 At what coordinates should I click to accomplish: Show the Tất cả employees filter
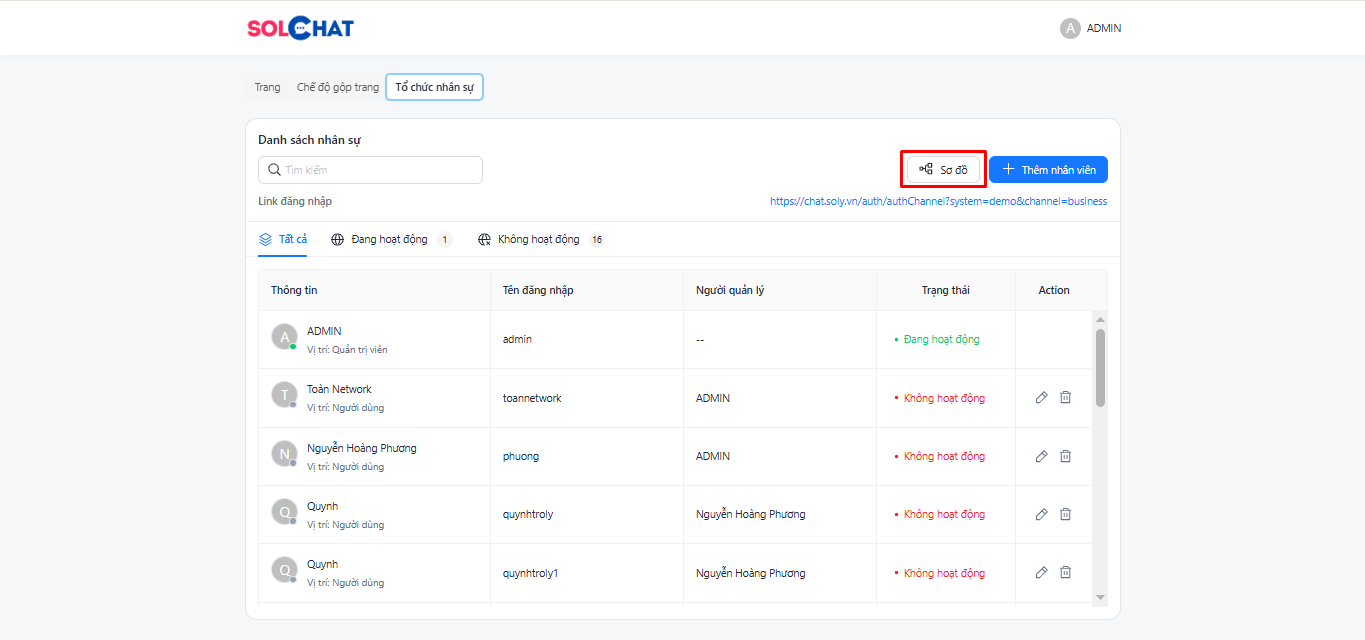tap(283, 240)
